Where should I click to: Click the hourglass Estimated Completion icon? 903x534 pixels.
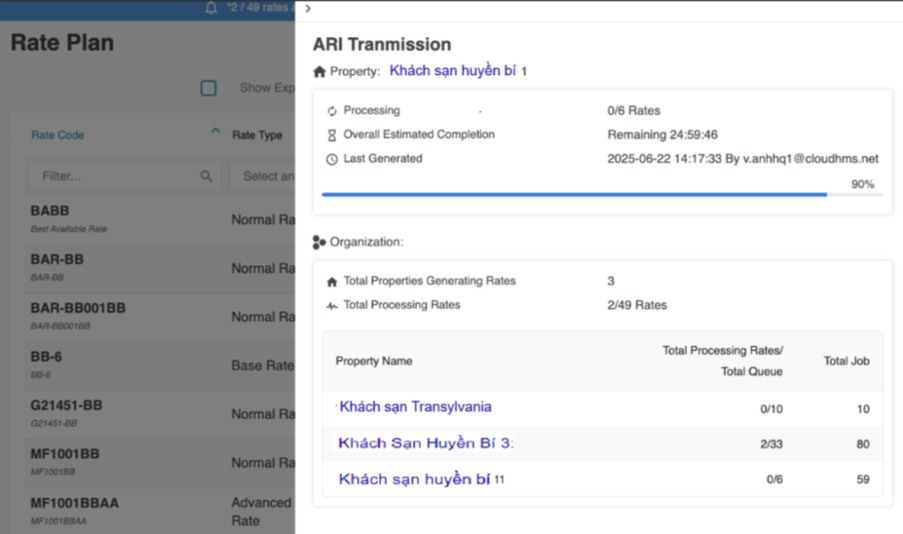332,135
